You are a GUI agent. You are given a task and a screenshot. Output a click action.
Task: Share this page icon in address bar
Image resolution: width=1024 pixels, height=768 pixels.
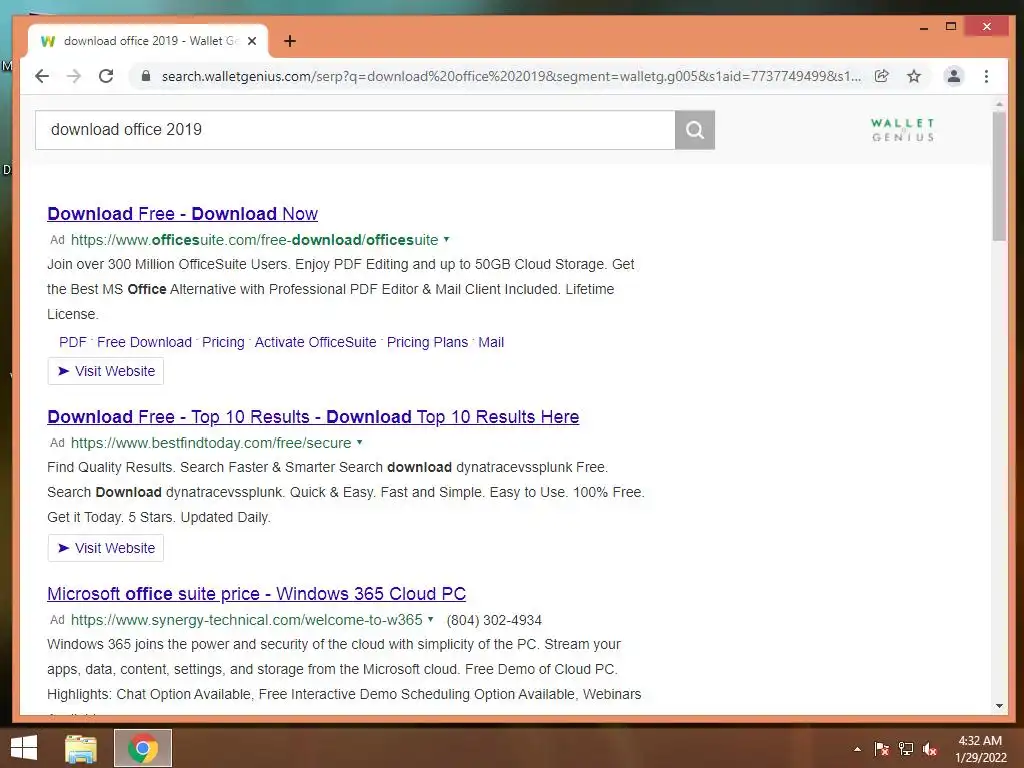coord(882,76)
